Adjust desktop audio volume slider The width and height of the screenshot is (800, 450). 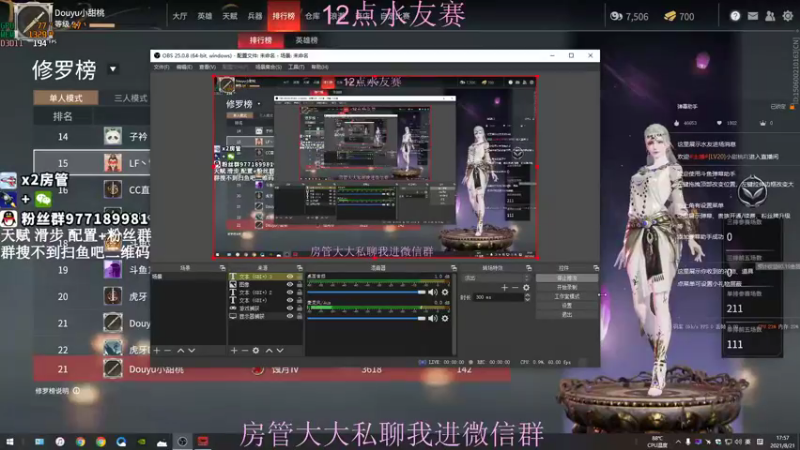click(366, 292)
